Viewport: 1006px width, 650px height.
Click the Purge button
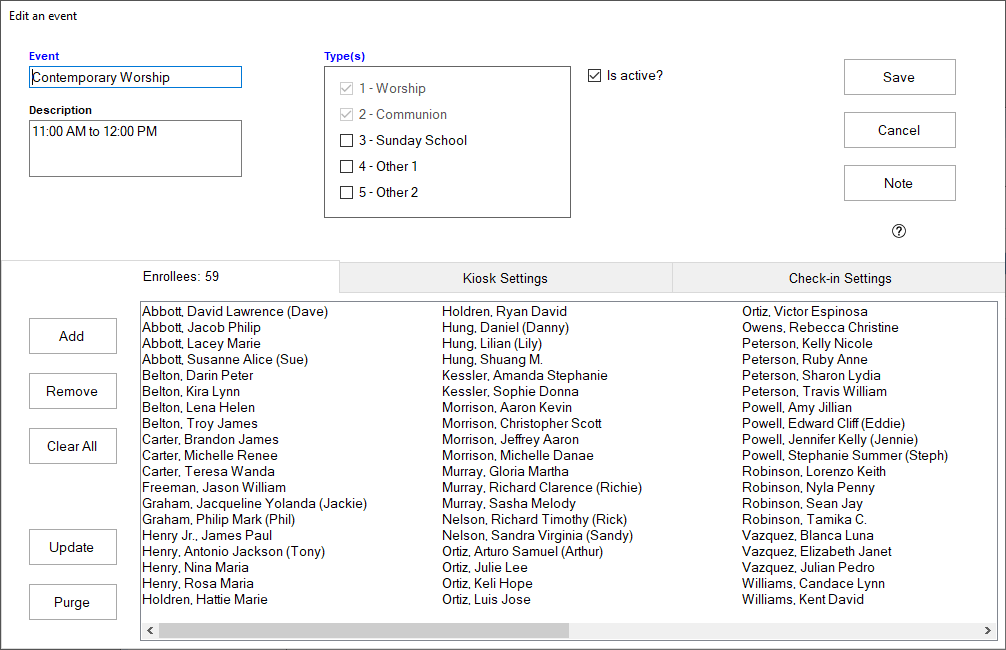coord(72,602)
